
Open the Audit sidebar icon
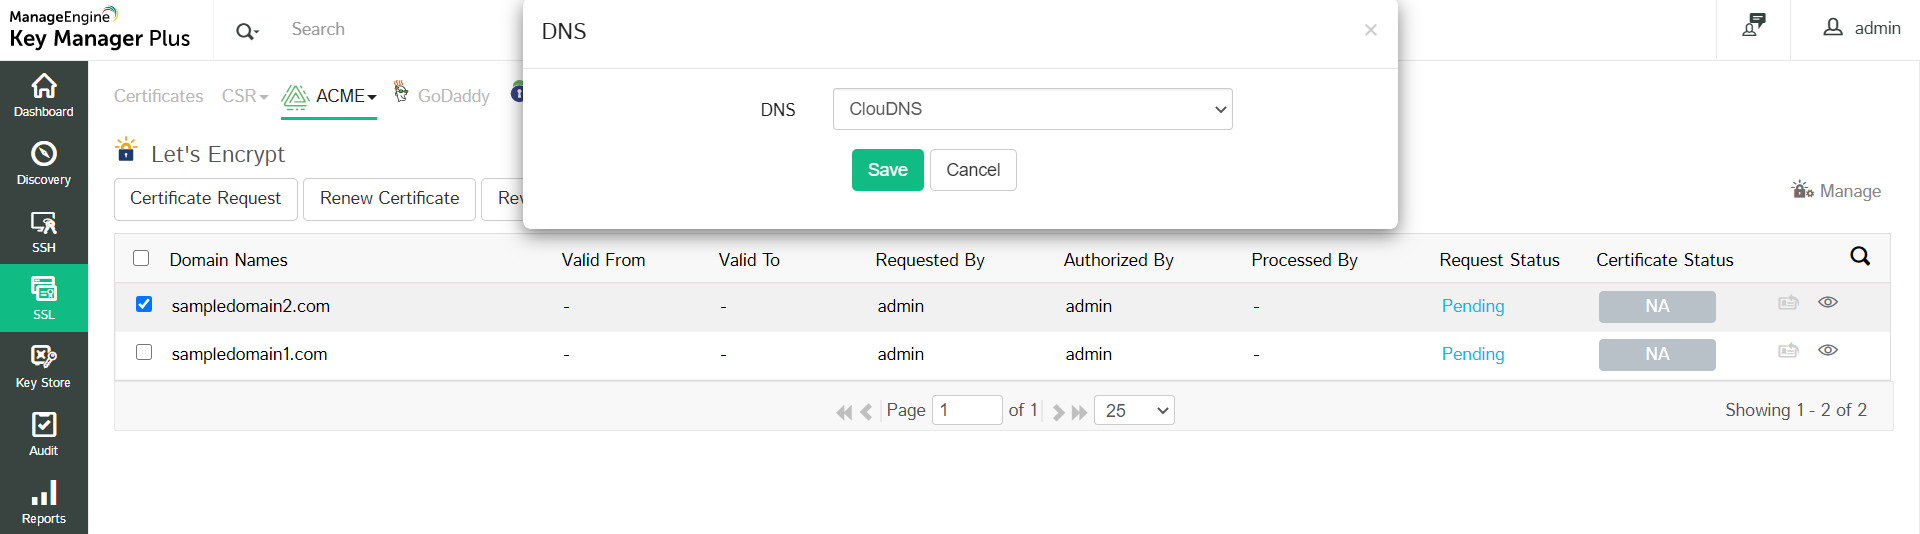[x=44, y=434]
